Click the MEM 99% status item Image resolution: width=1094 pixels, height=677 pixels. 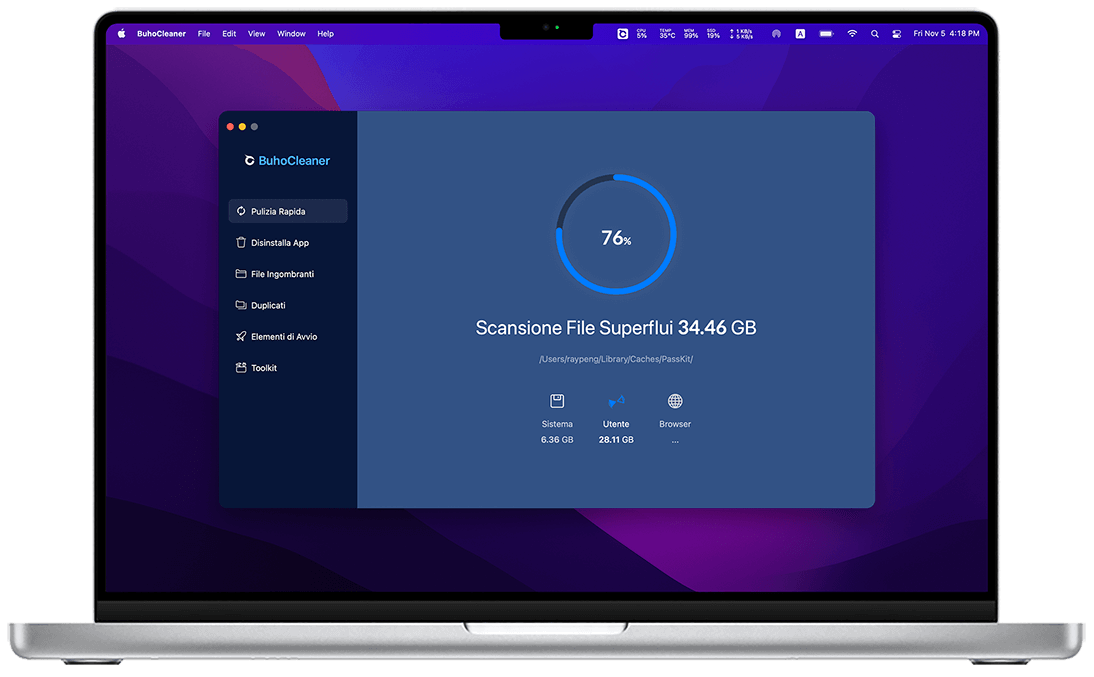691,34
